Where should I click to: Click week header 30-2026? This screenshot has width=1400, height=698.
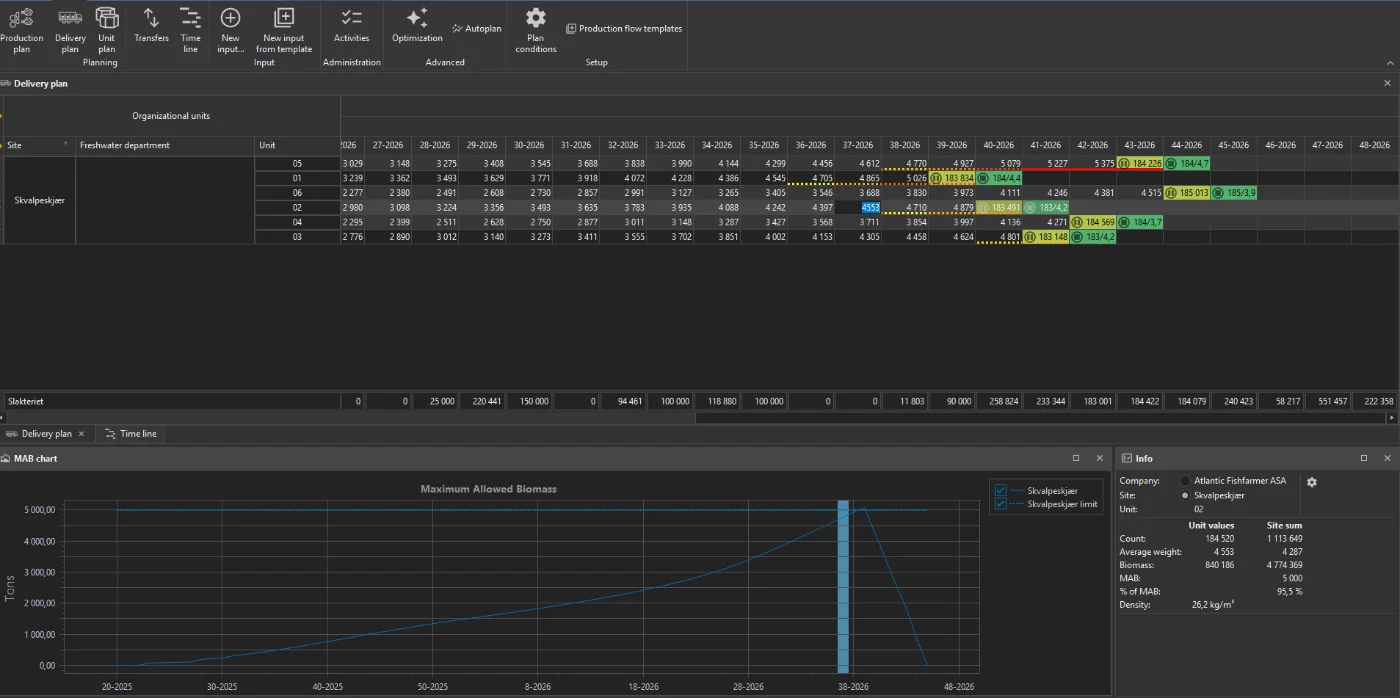pyautogui.click(x=528, y=145)
